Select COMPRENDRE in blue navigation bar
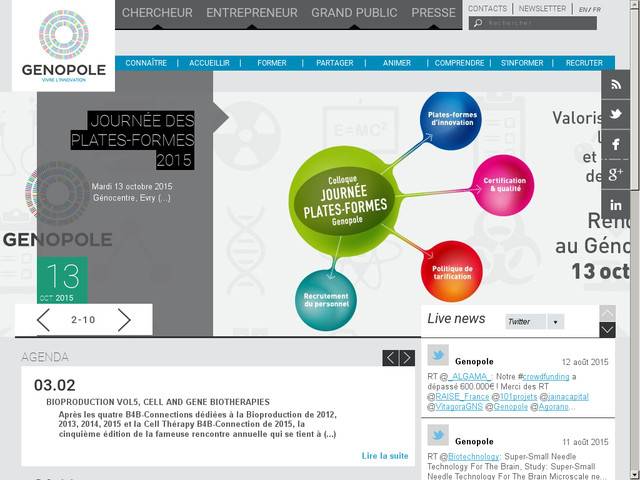Viewport: 640px width, 480px height. tap(460, 63)
